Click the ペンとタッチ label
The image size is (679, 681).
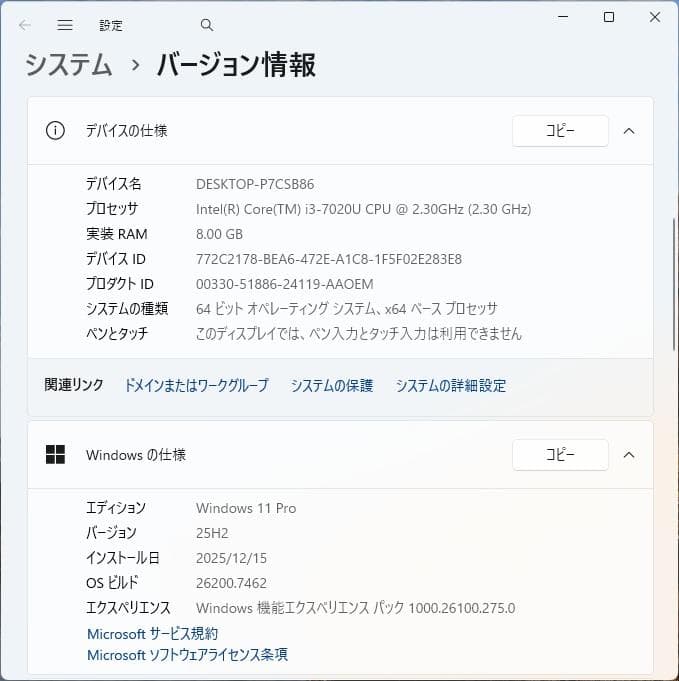tap(117, 334)
